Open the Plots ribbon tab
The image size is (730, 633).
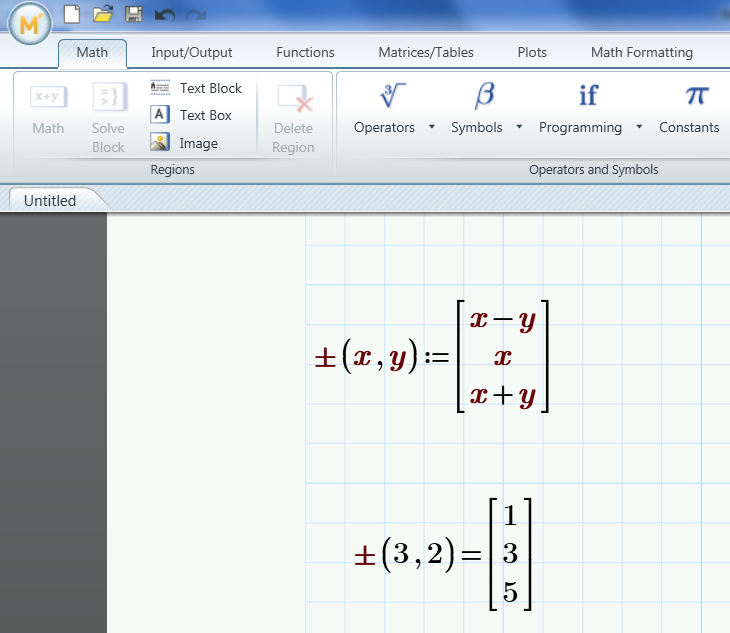[532, 52]
